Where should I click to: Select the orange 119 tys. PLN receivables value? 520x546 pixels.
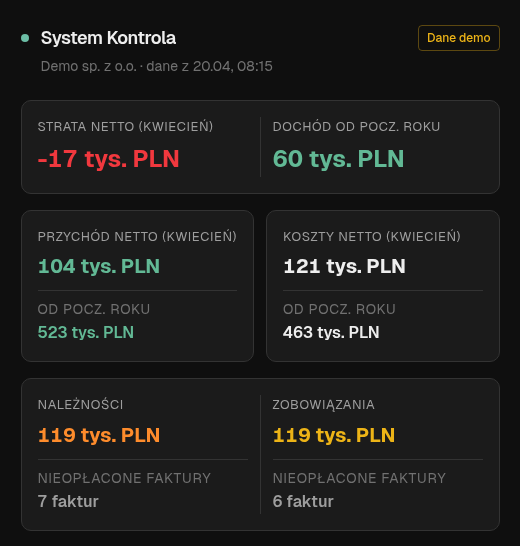[x=99, y=435]
